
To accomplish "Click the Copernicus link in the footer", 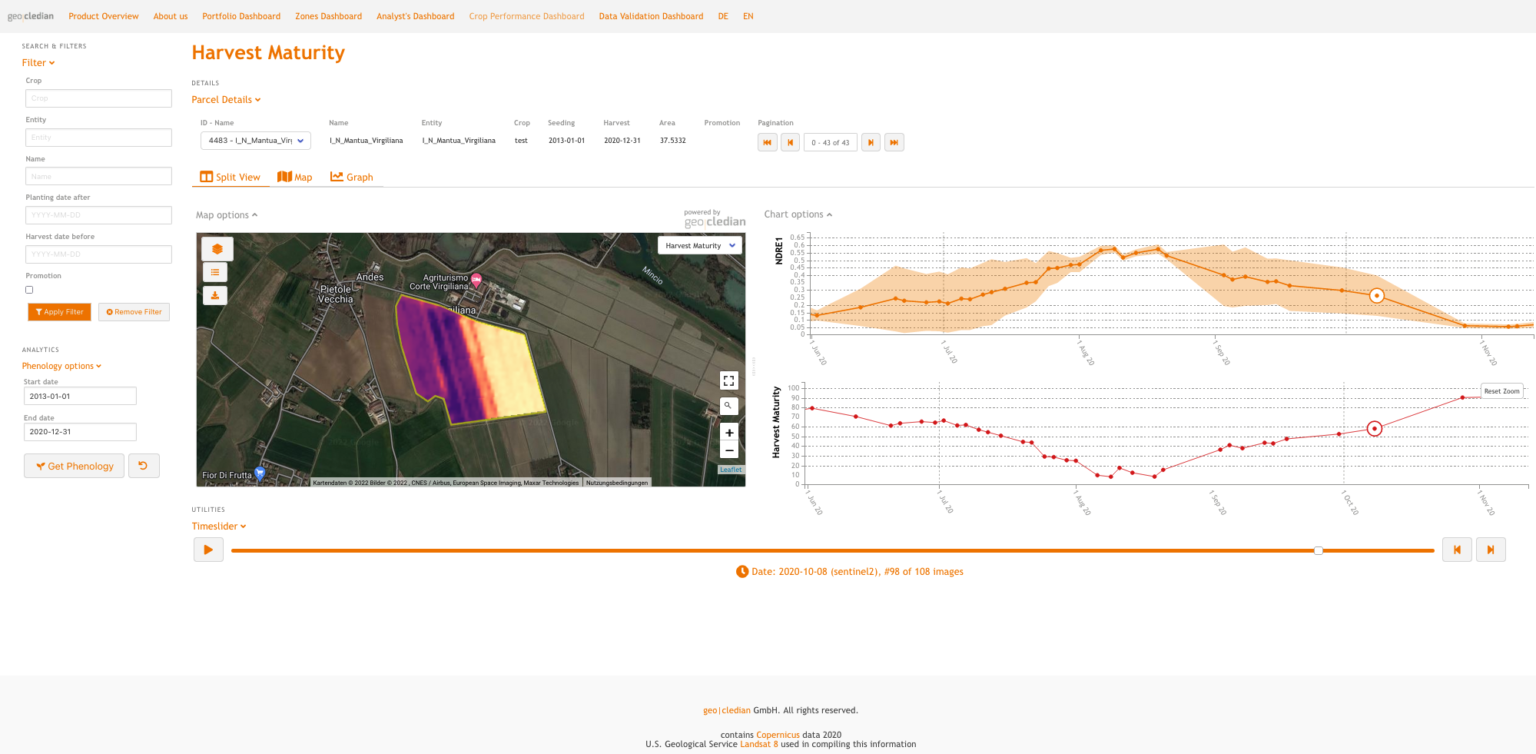I will coord(778,734).
